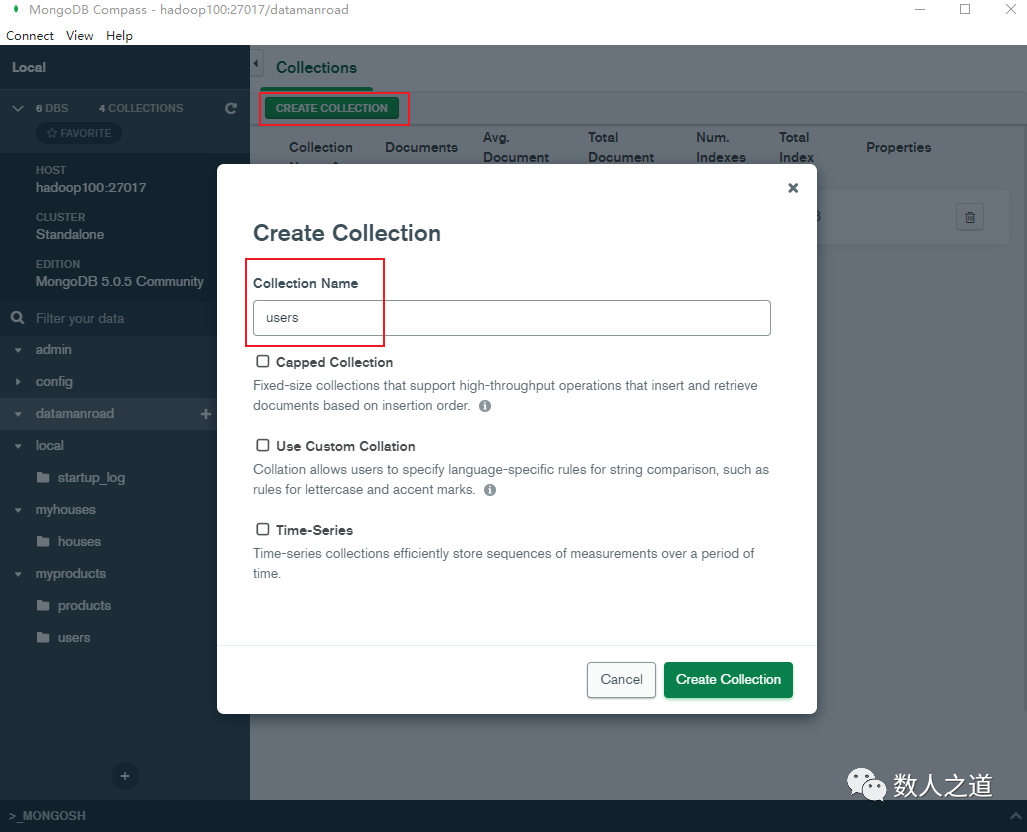This screenshot has height=832, width=1027.
Task: Check Use Custom Collation option
Action: click(x=263, y=445)
